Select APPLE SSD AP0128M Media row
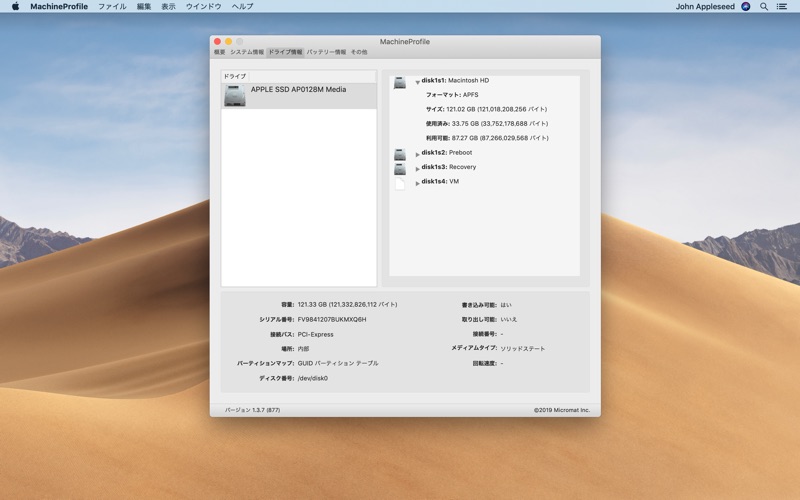This screenshot has height=500, width=800. 299,96
